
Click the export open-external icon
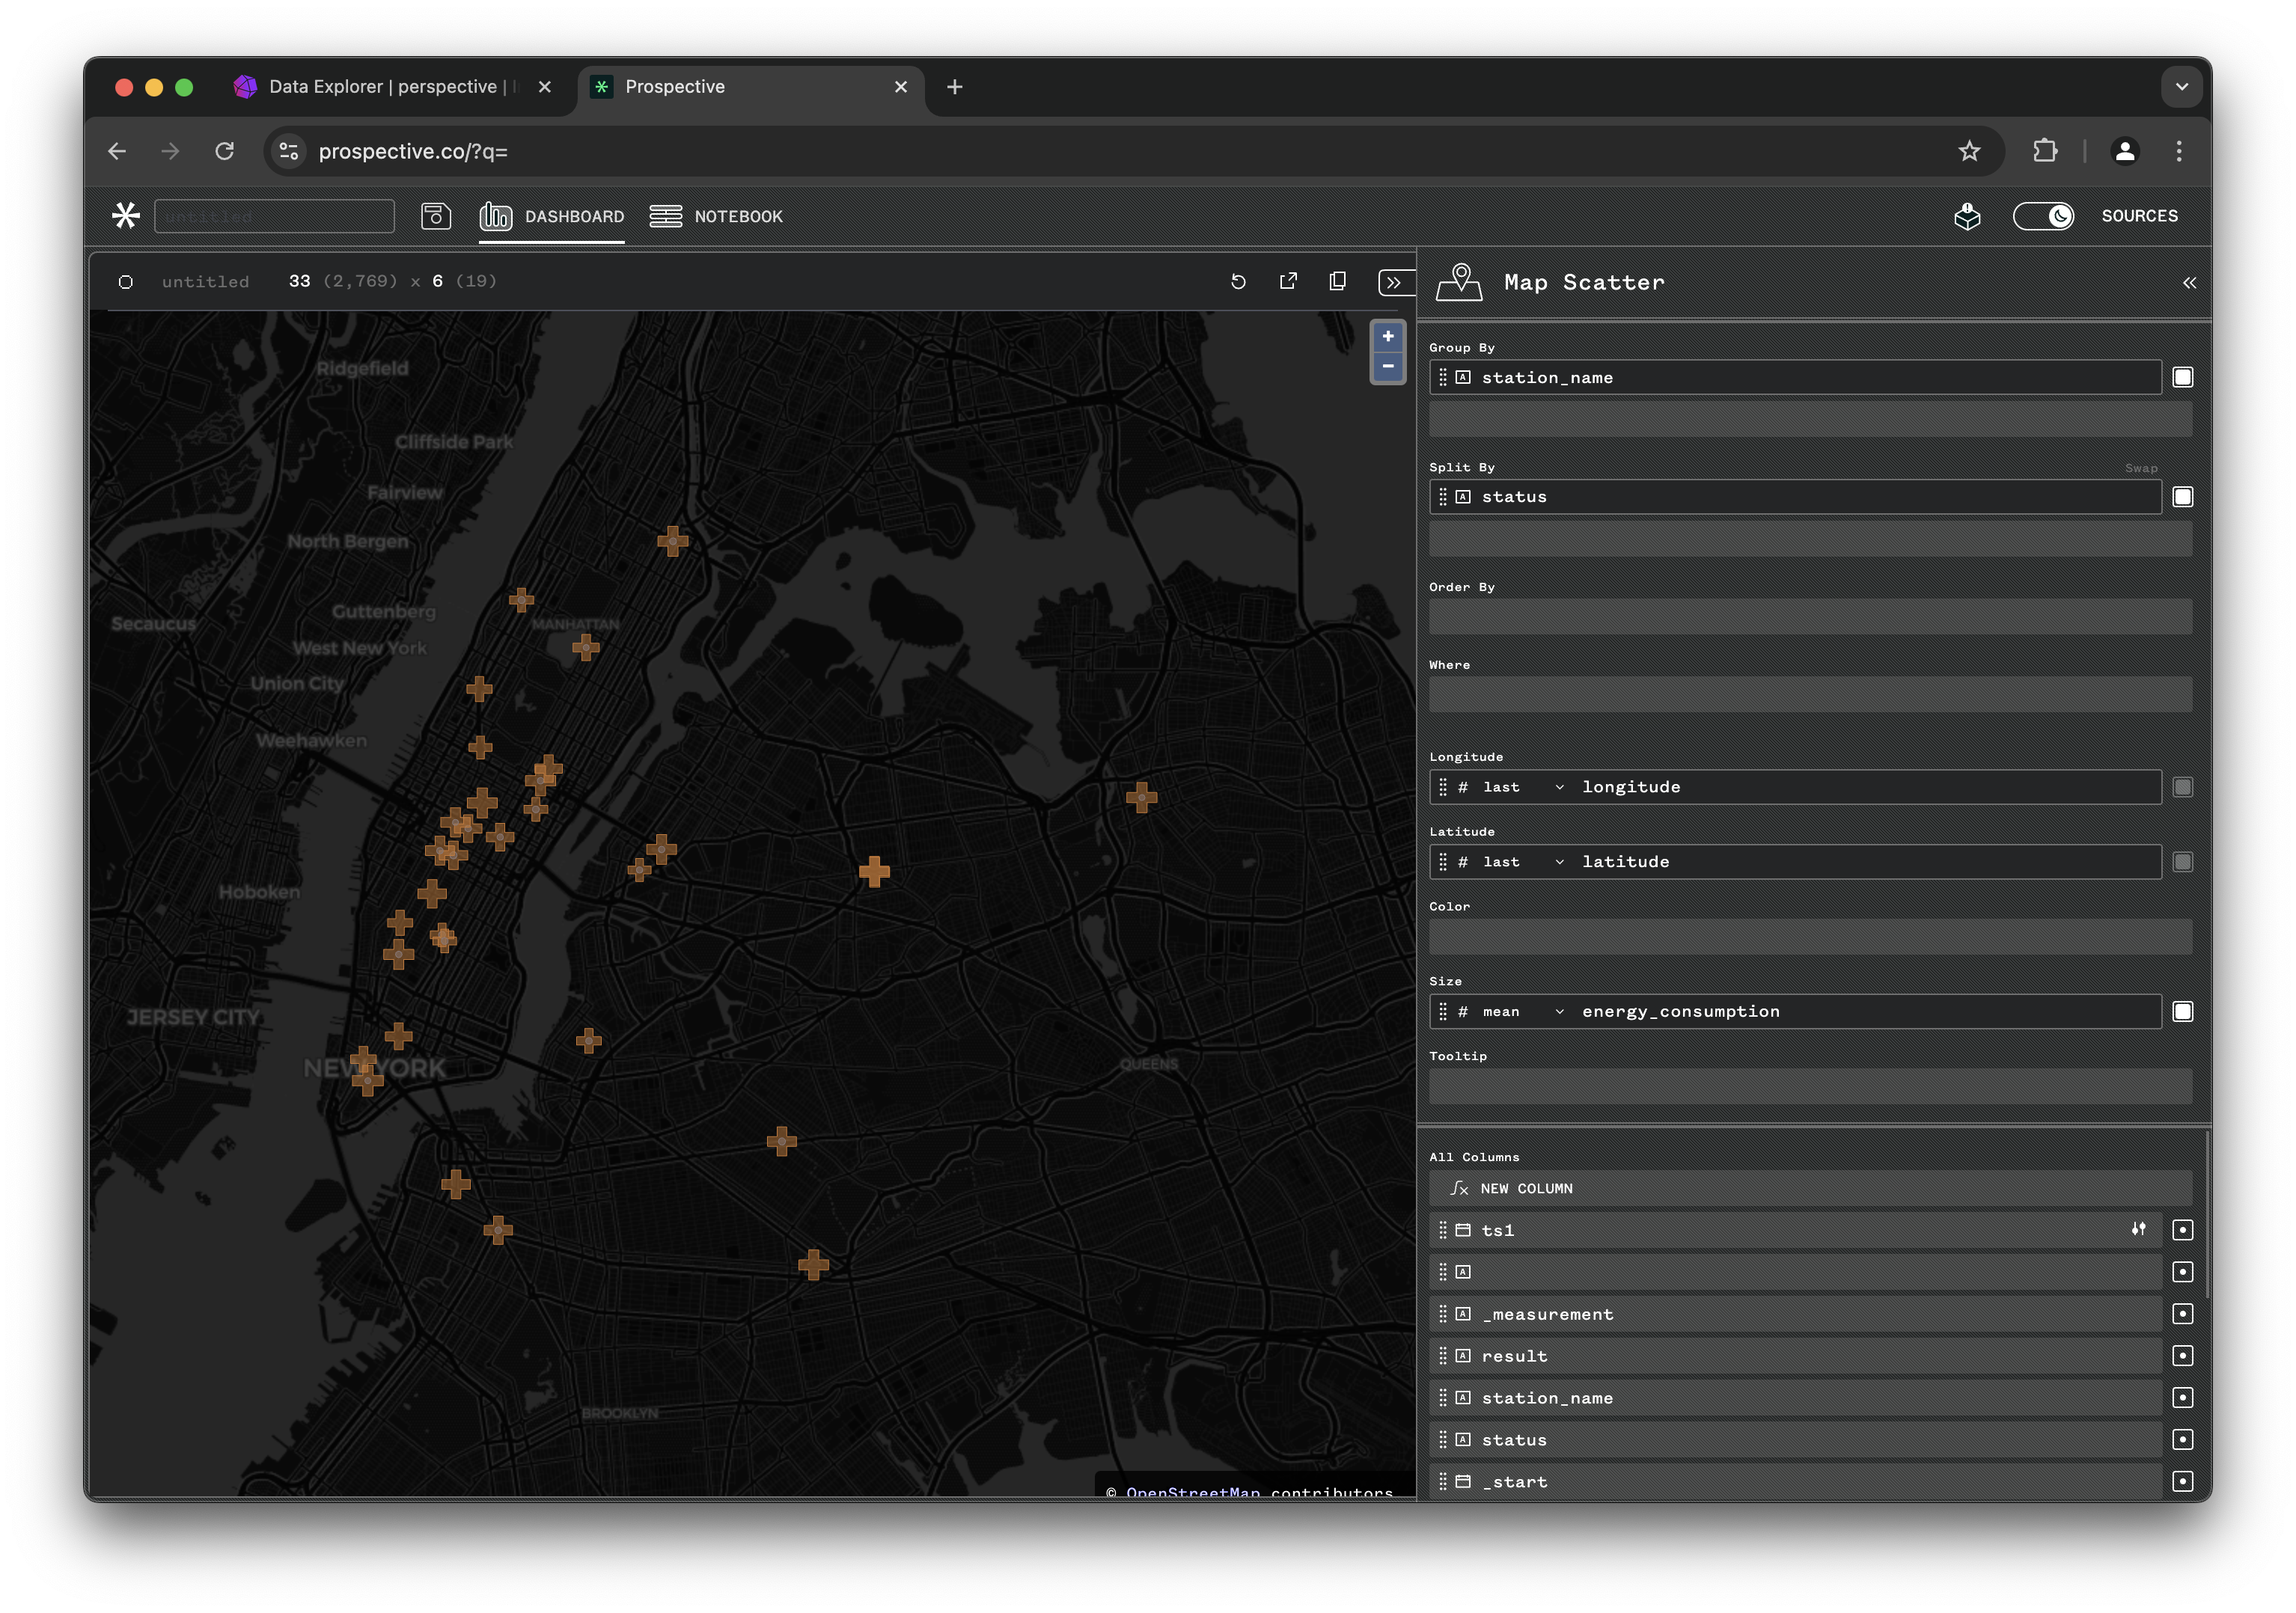point(1288,282)
